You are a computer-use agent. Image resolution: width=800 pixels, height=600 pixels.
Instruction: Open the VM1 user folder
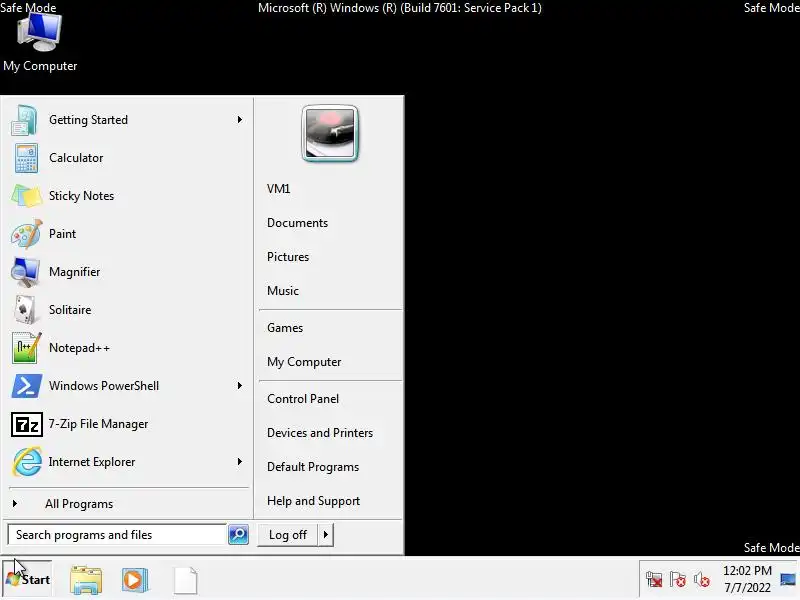click(279, 189)
